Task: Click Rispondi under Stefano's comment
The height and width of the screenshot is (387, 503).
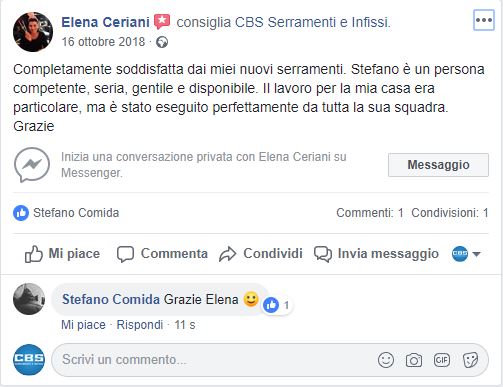Action: (x=140, y=325)
